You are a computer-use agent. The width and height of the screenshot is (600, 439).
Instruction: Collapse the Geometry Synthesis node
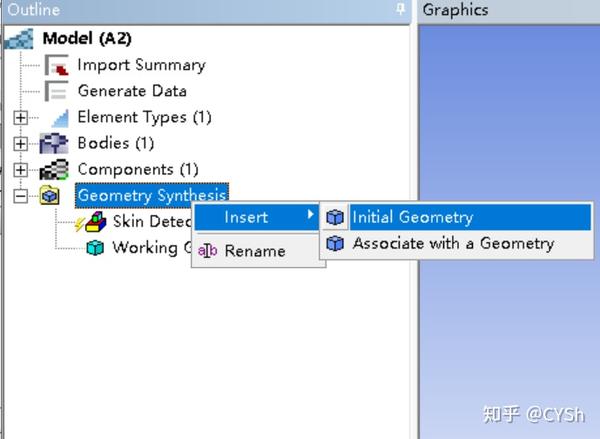pos(20,196)
